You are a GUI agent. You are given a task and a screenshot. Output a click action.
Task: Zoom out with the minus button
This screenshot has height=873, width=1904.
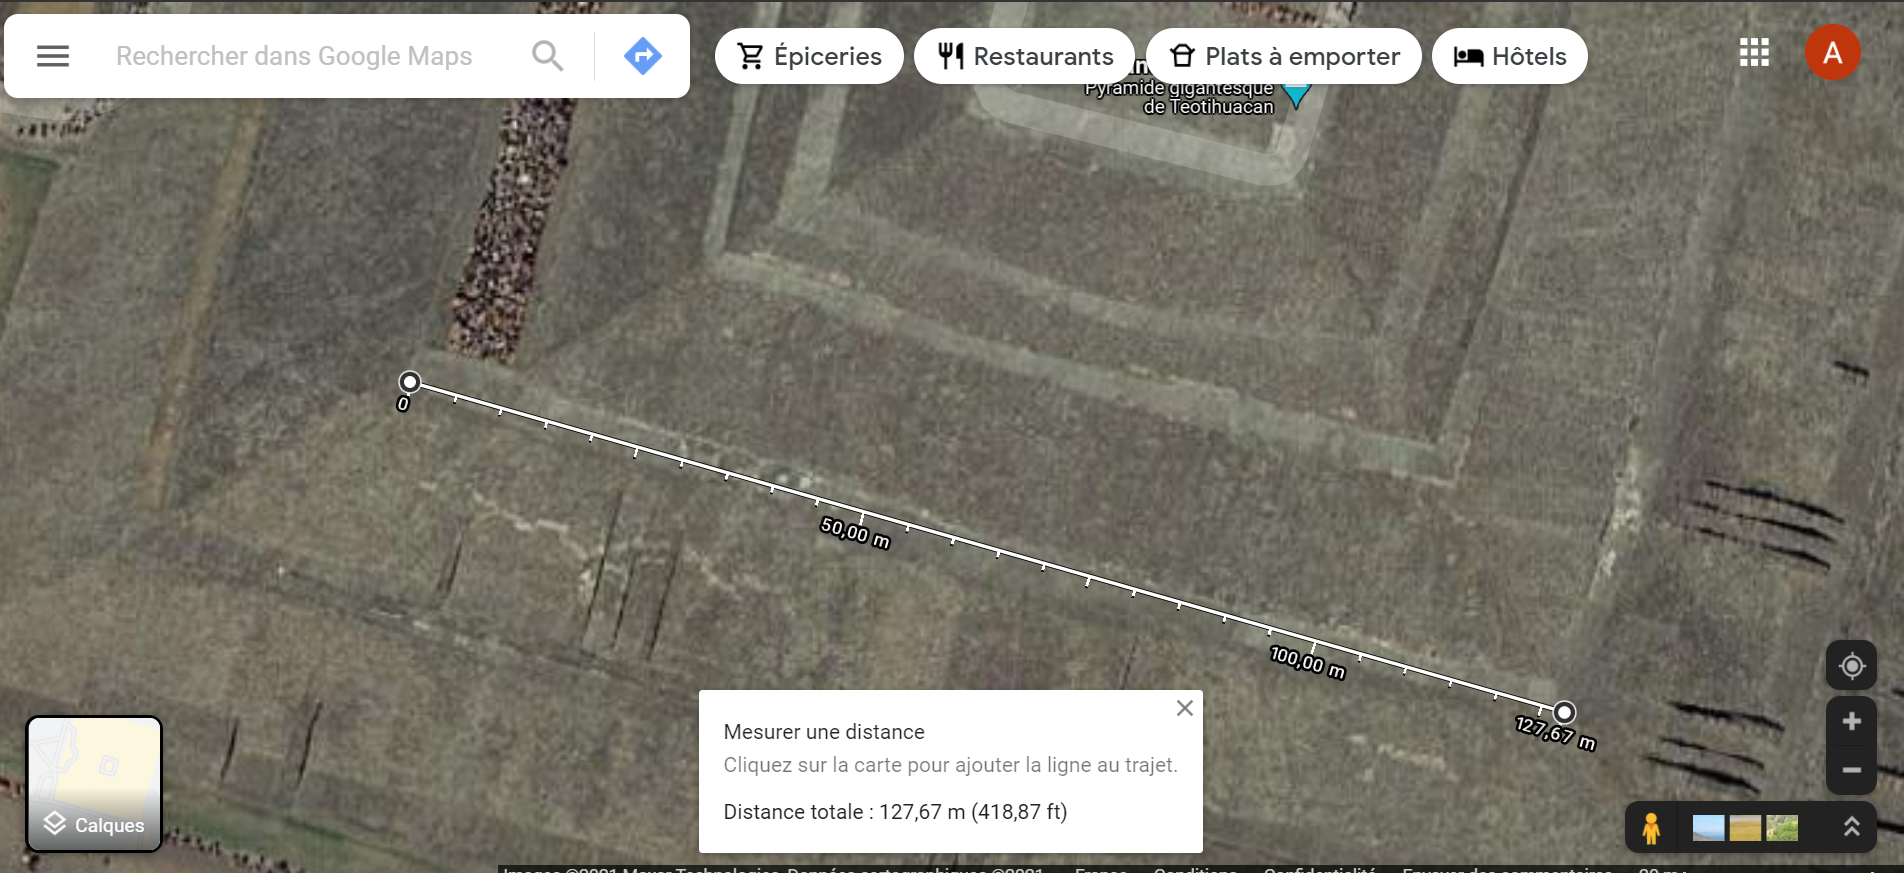tap(1851, 770)
